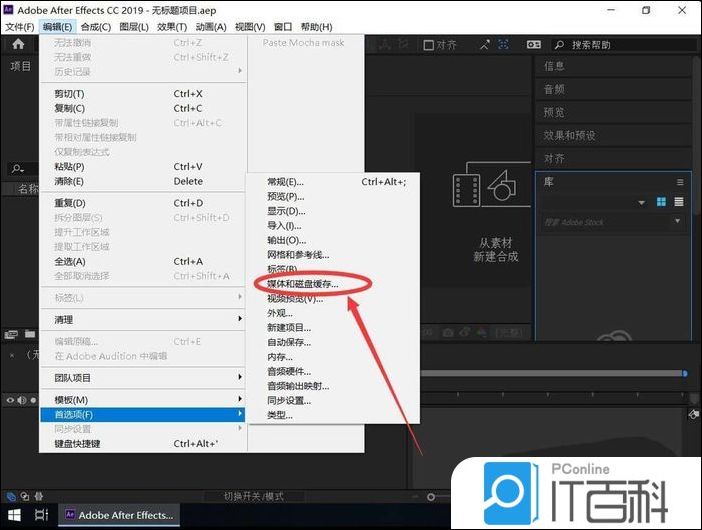Screen dimensions: 702x530
Task: Click the snapshot camera icon in viewer
Action: [449, 332]
